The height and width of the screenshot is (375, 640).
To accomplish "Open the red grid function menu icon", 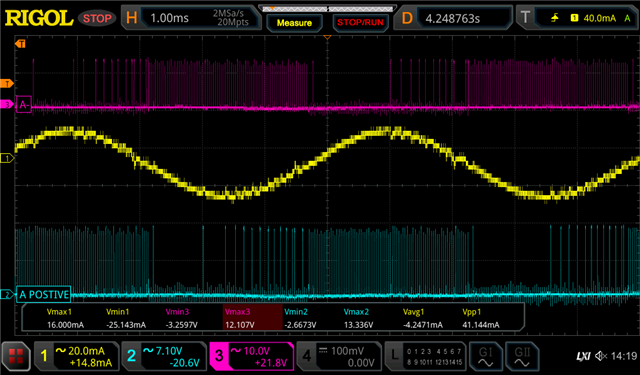I will [16, 356].
